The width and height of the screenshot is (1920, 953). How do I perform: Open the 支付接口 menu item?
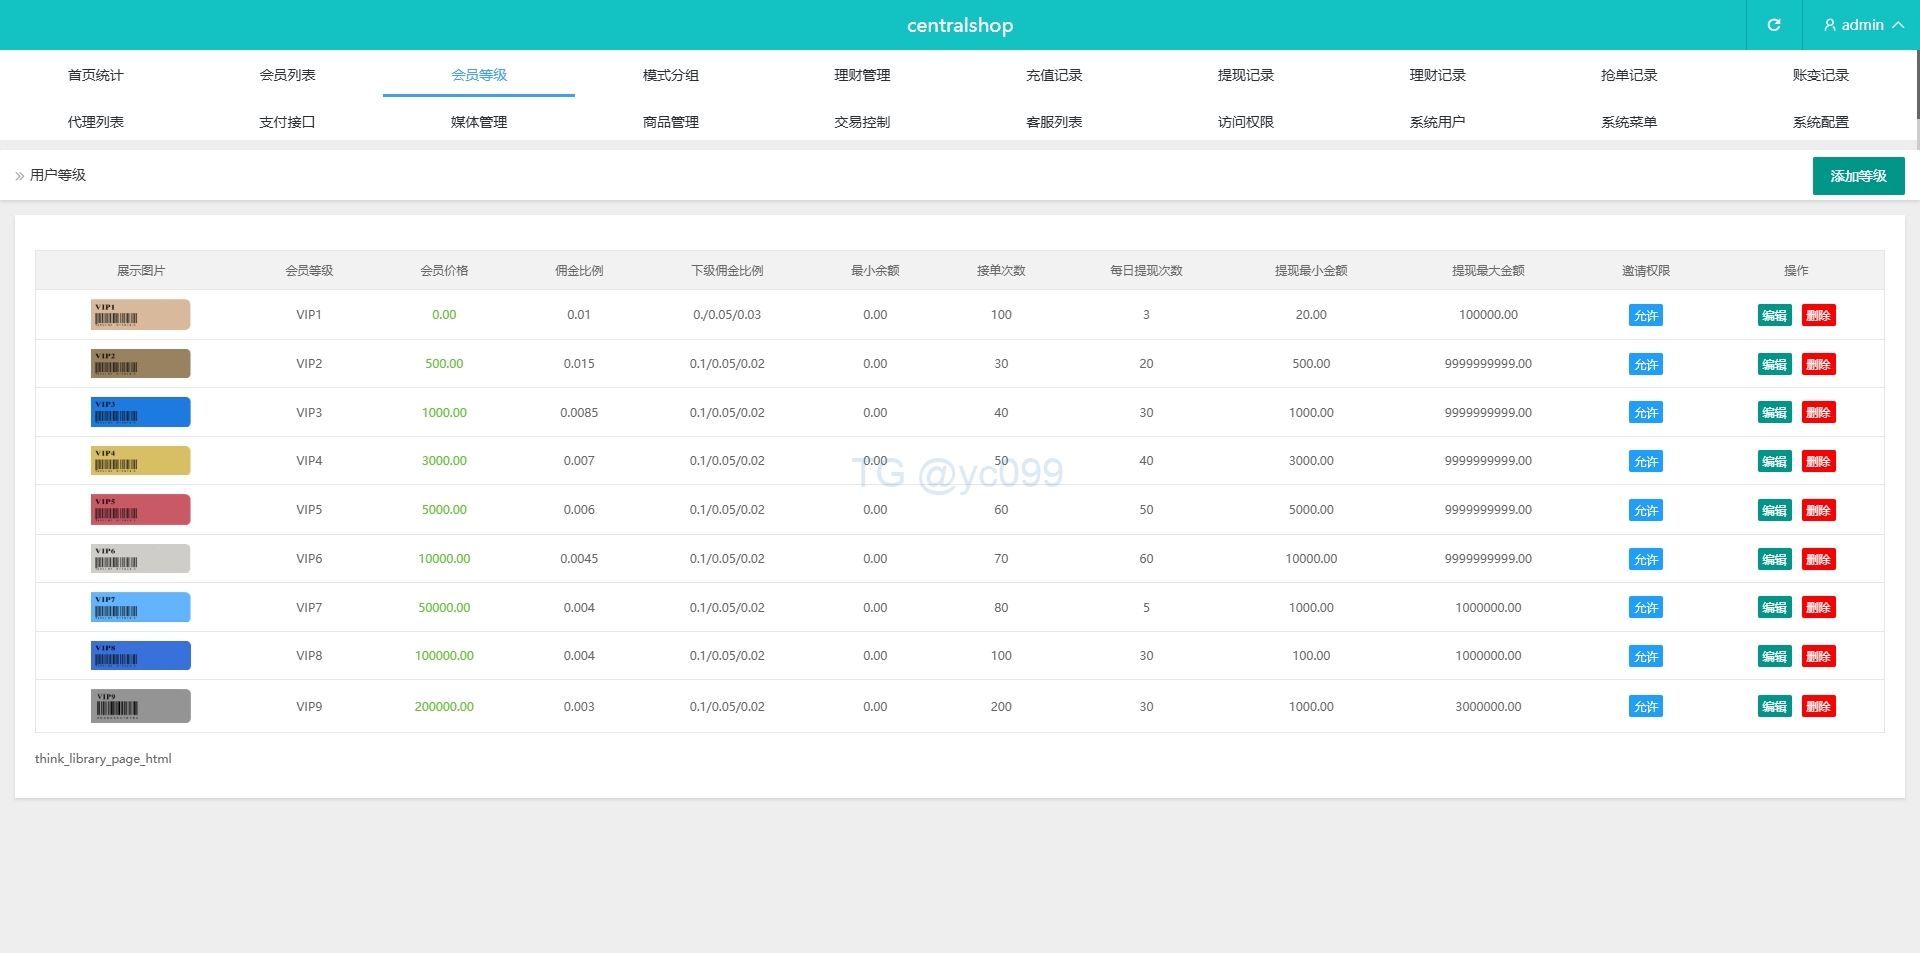point(287,122)
